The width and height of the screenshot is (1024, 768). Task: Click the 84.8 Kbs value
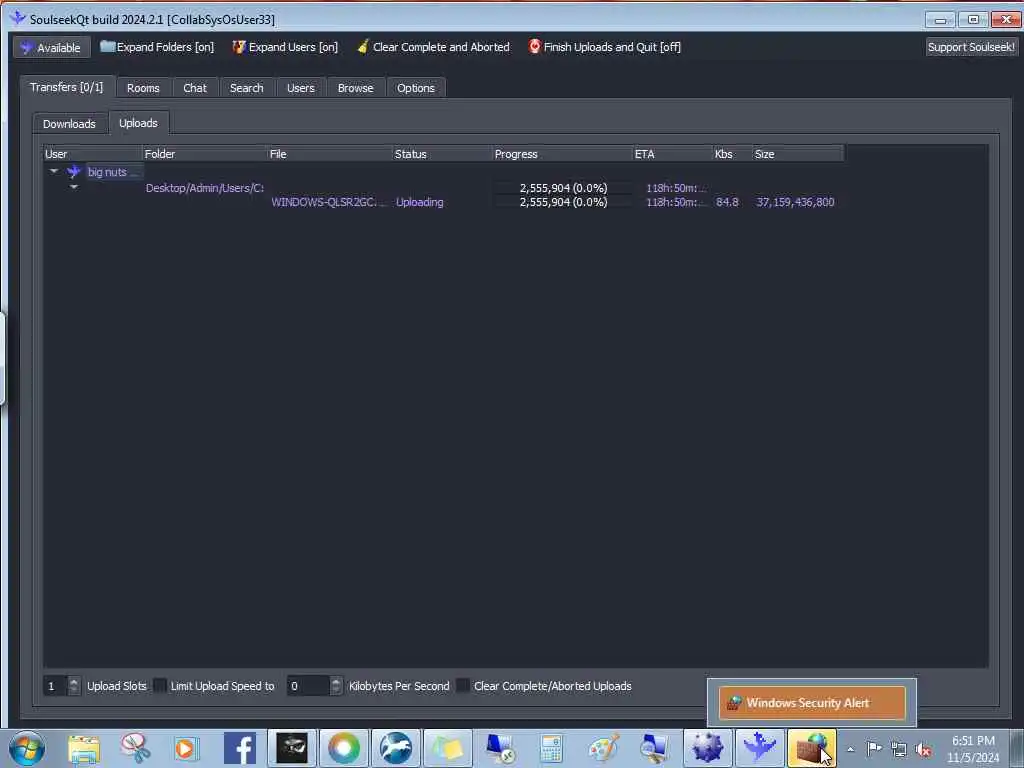pos(727,202)
